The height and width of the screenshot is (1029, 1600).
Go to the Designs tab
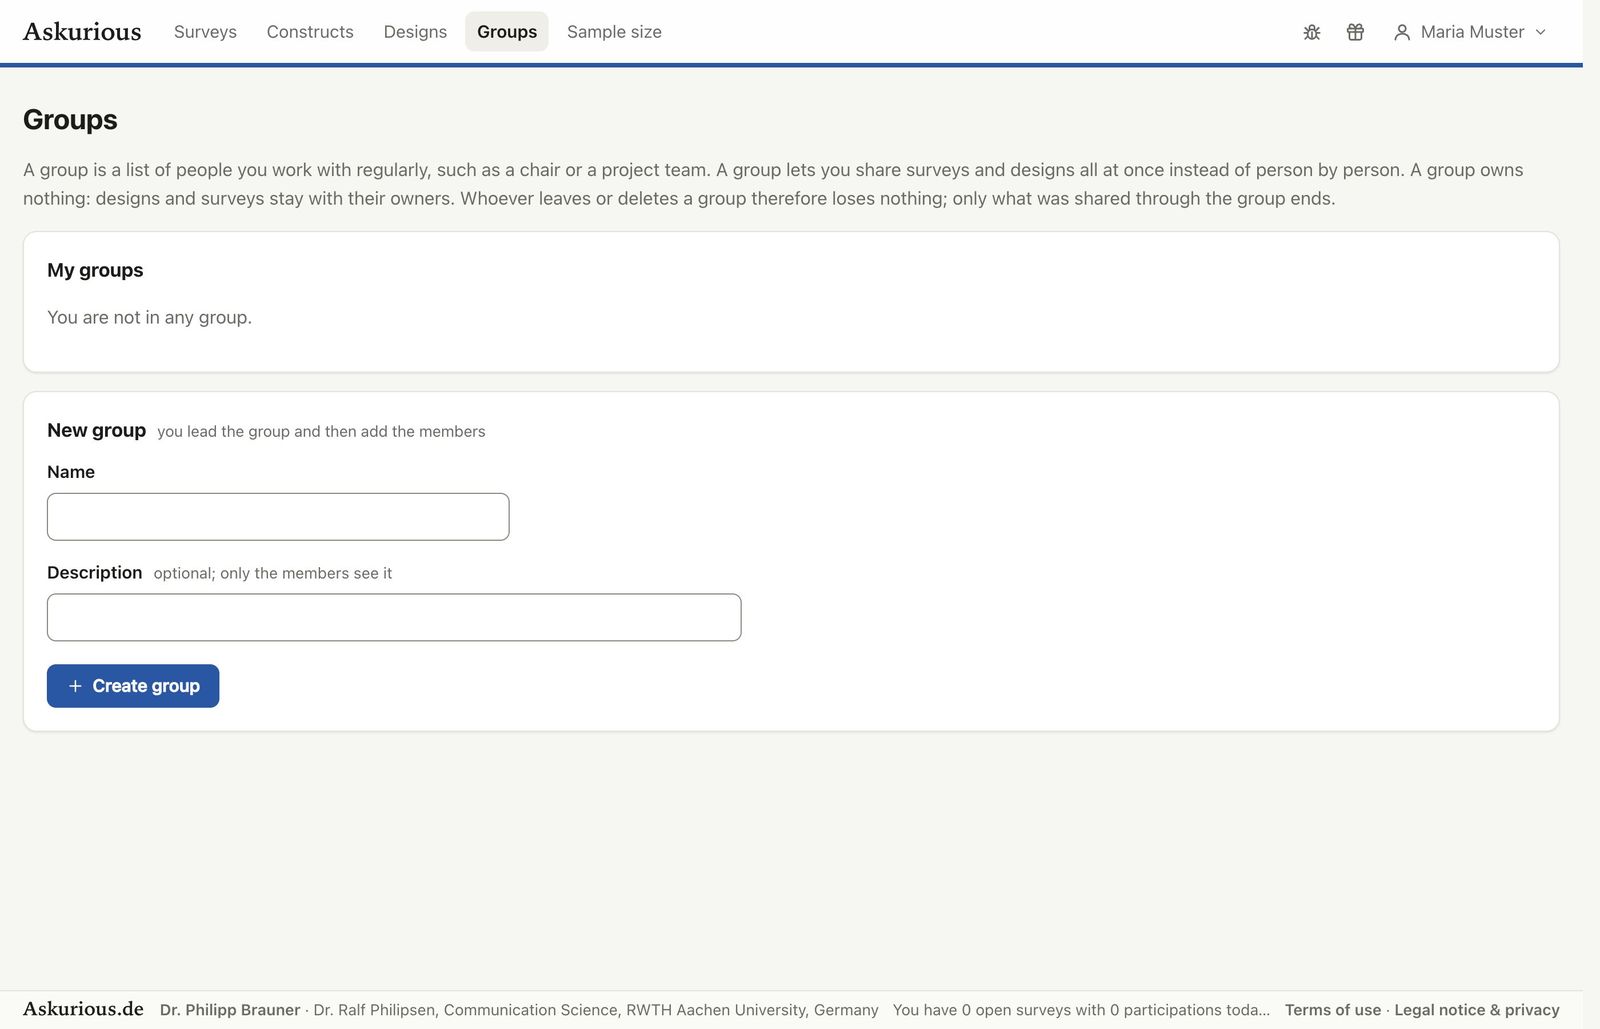click(x=415, y=32)
